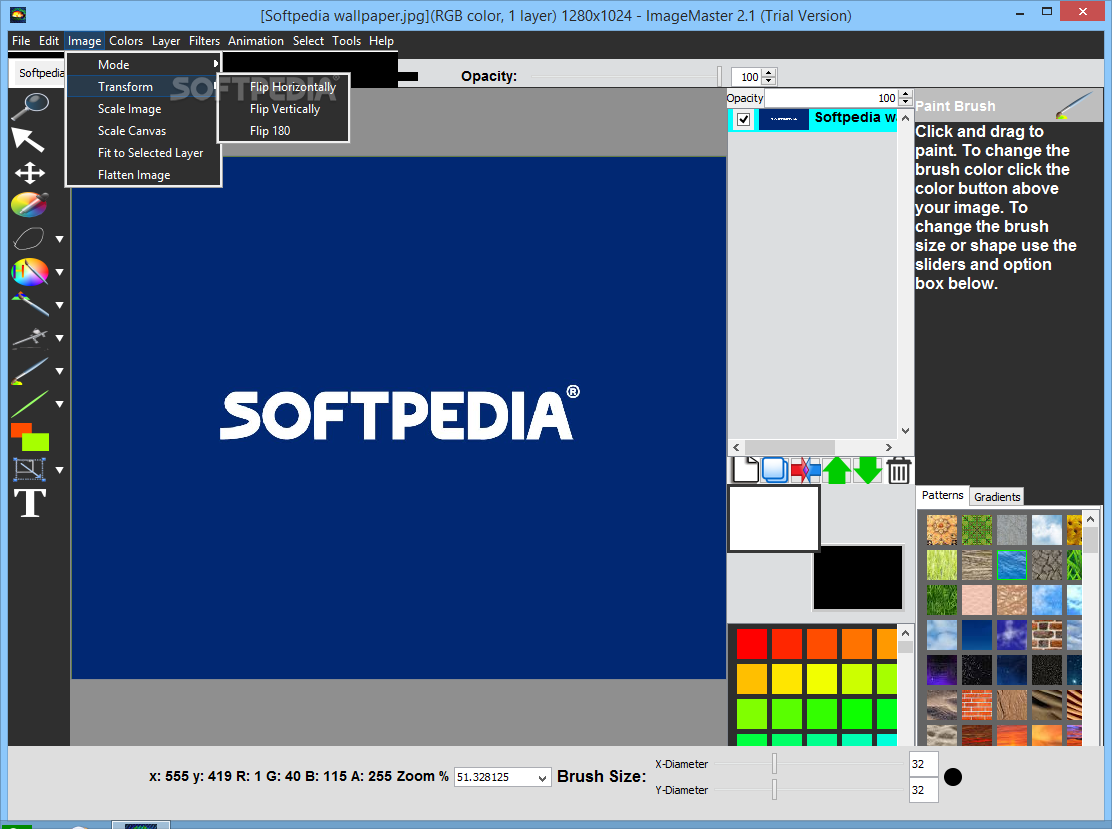Duplicate layer using blue squares icon

pos(774,471)
